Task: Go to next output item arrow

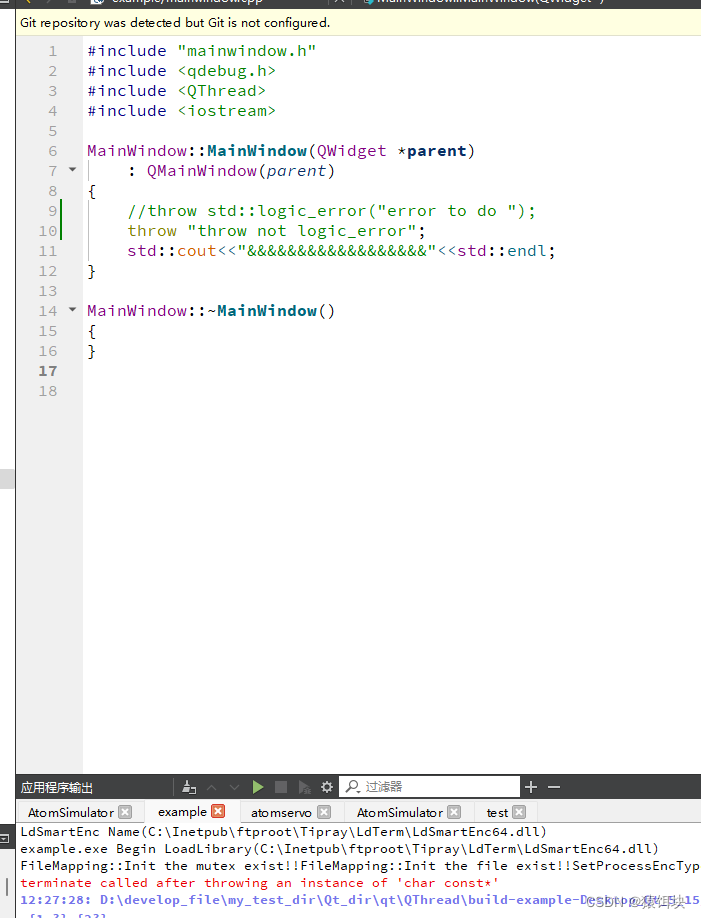Action: (234, 787)
